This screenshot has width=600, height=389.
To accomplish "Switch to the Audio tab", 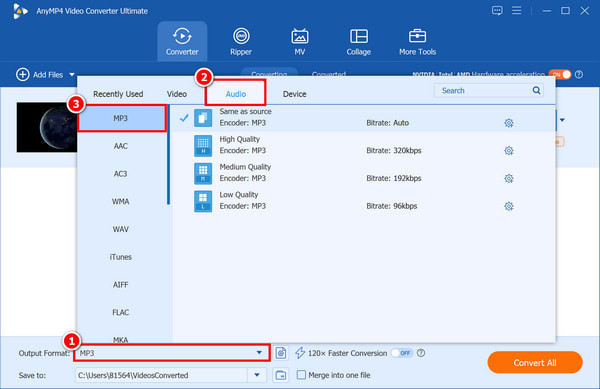I will (x=236, y=94).
